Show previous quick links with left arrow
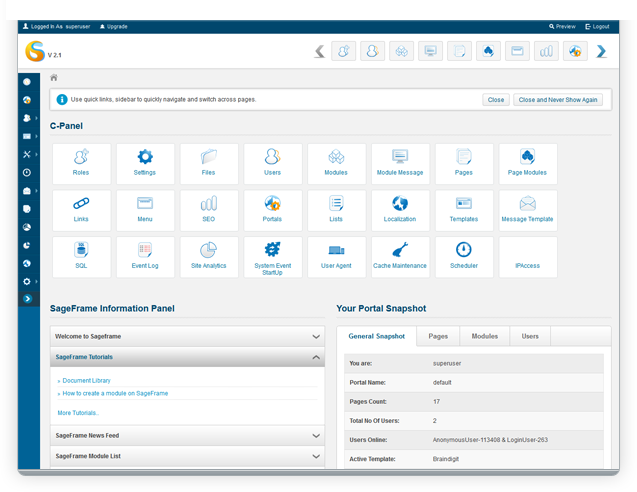 coord(320,52)
